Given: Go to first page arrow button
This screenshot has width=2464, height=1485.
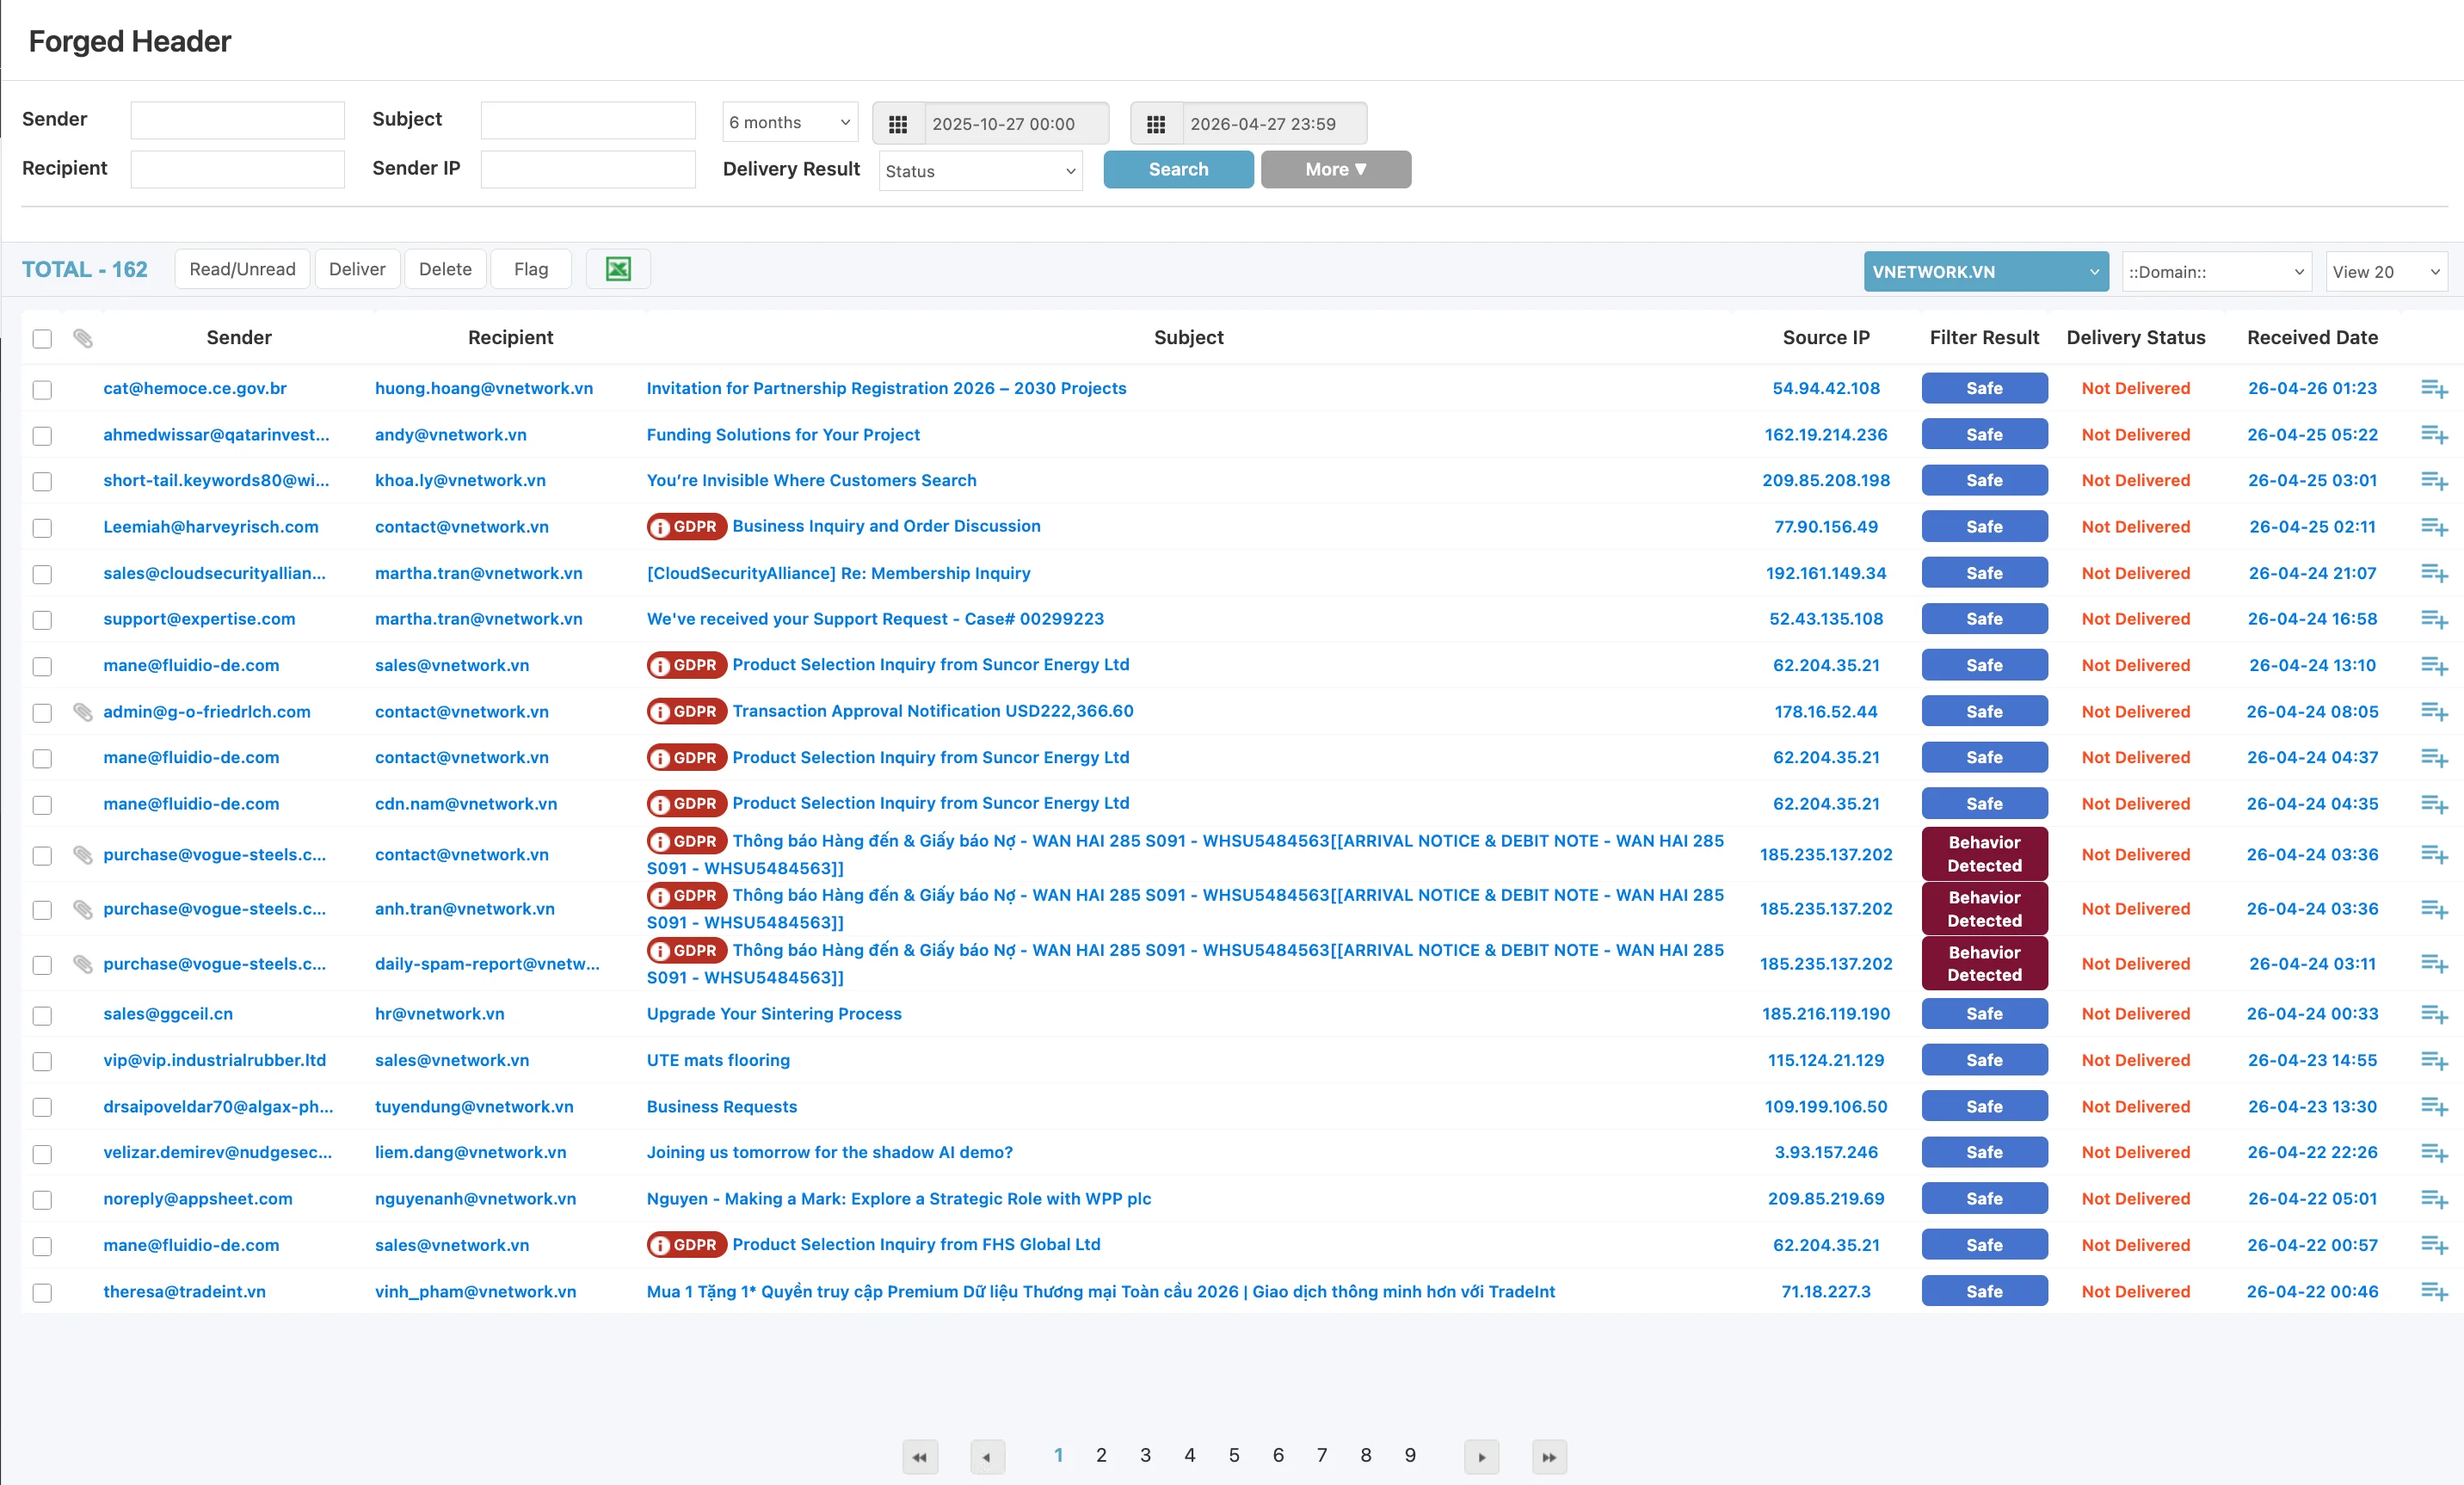Looking at the screenshot, I should point(920,1457).
